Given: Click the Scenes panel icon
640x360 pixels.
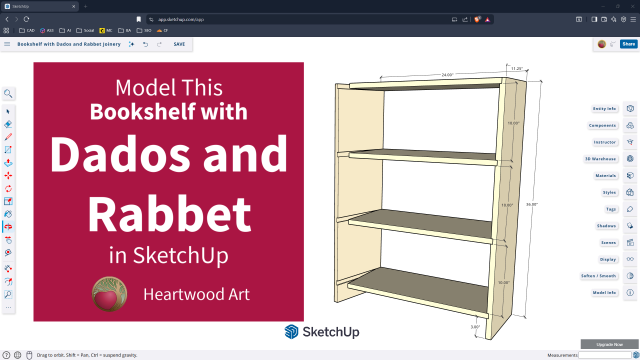Looking at the screenshot, I should click(630, 242).
